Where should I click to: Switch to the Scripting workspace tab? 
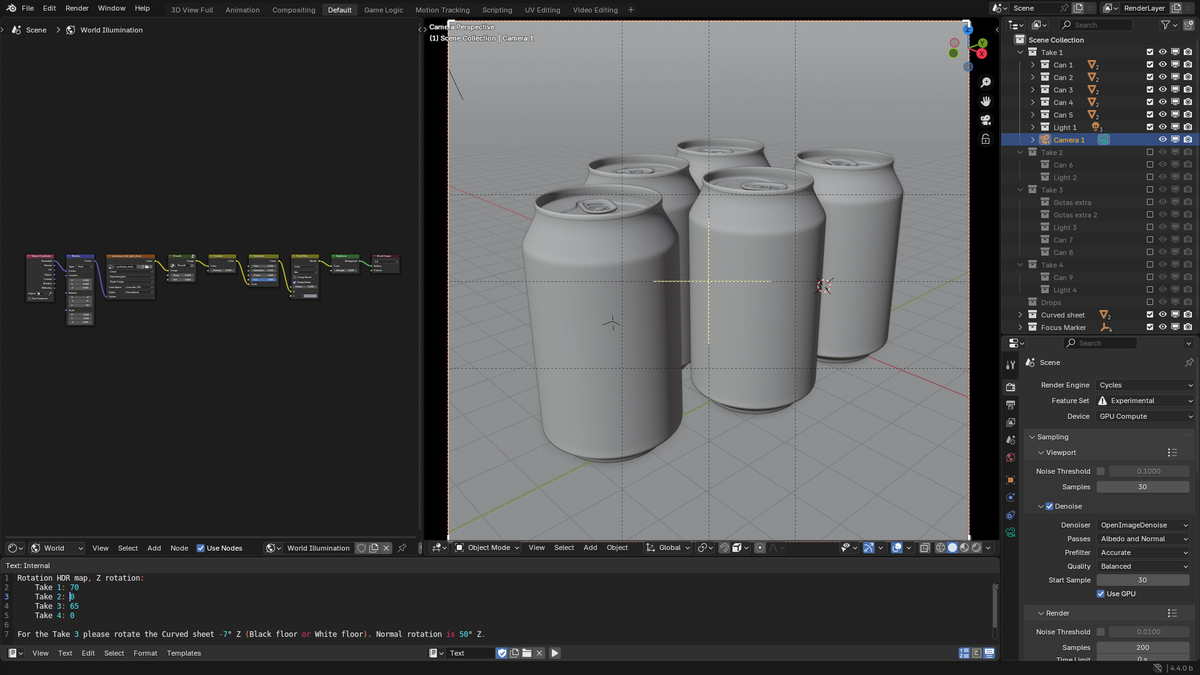497,9
